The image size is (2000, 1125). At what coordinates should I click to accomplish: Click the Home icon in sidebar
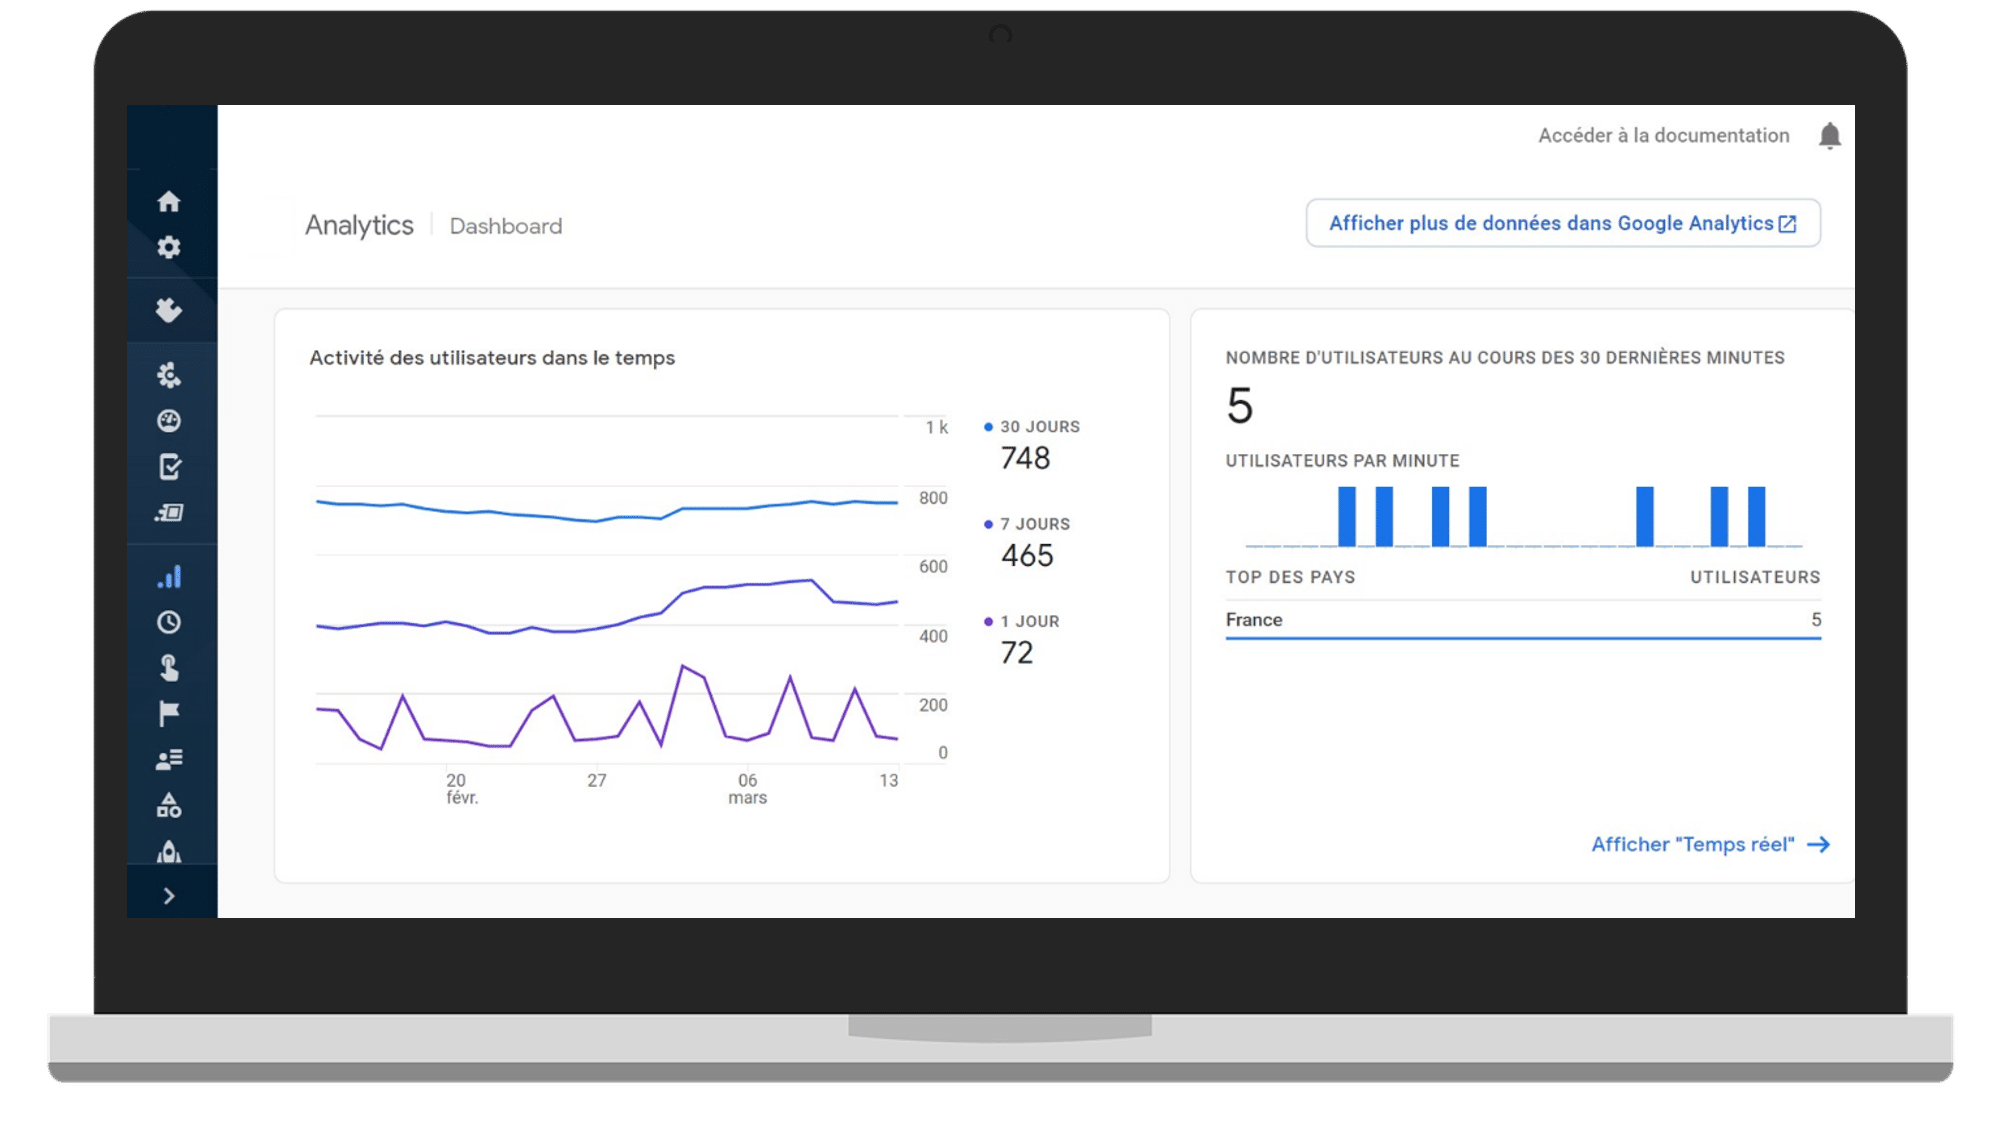[x=169, y=202]
